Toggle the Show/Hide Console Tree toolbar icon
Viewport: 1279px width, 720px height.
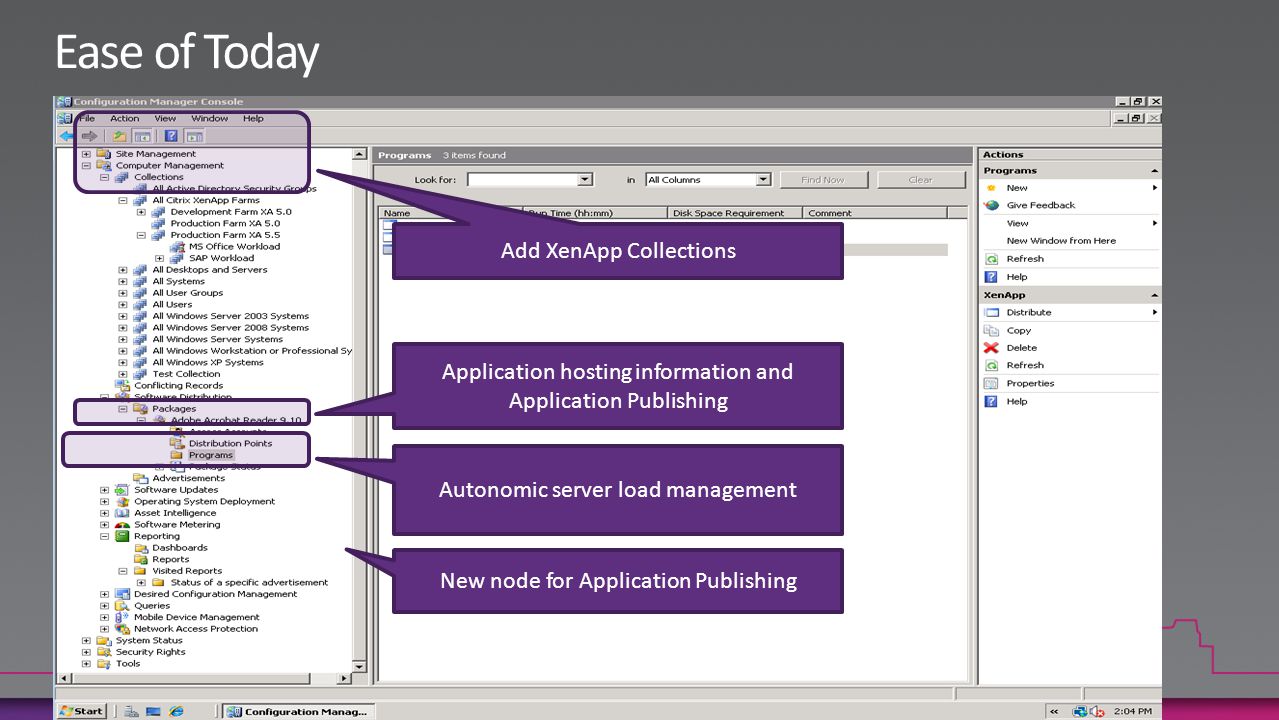point(143,136)
